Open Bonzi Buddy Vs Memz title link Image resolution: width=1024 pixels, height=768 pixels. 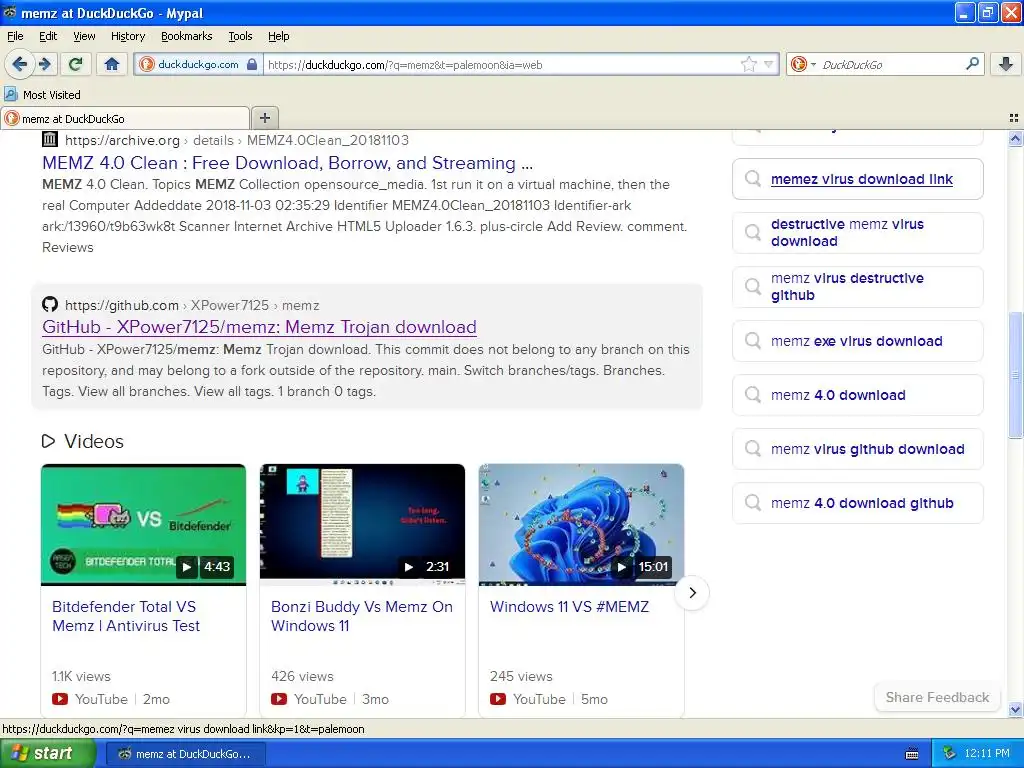pyautogui.click(x=361, y=616)
